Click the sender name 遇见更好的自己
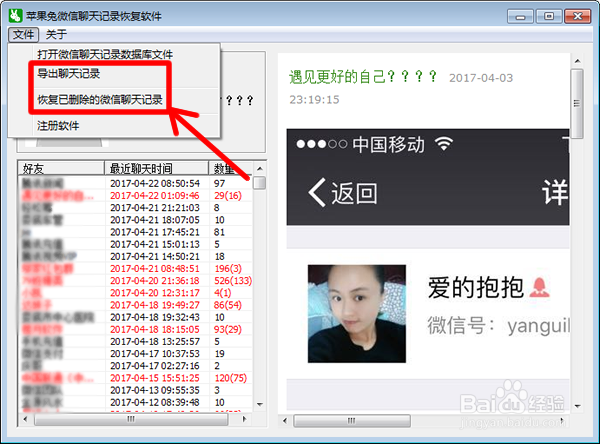Image resolution: width=600 pixels, height=444 pixels. coord(338,77)
